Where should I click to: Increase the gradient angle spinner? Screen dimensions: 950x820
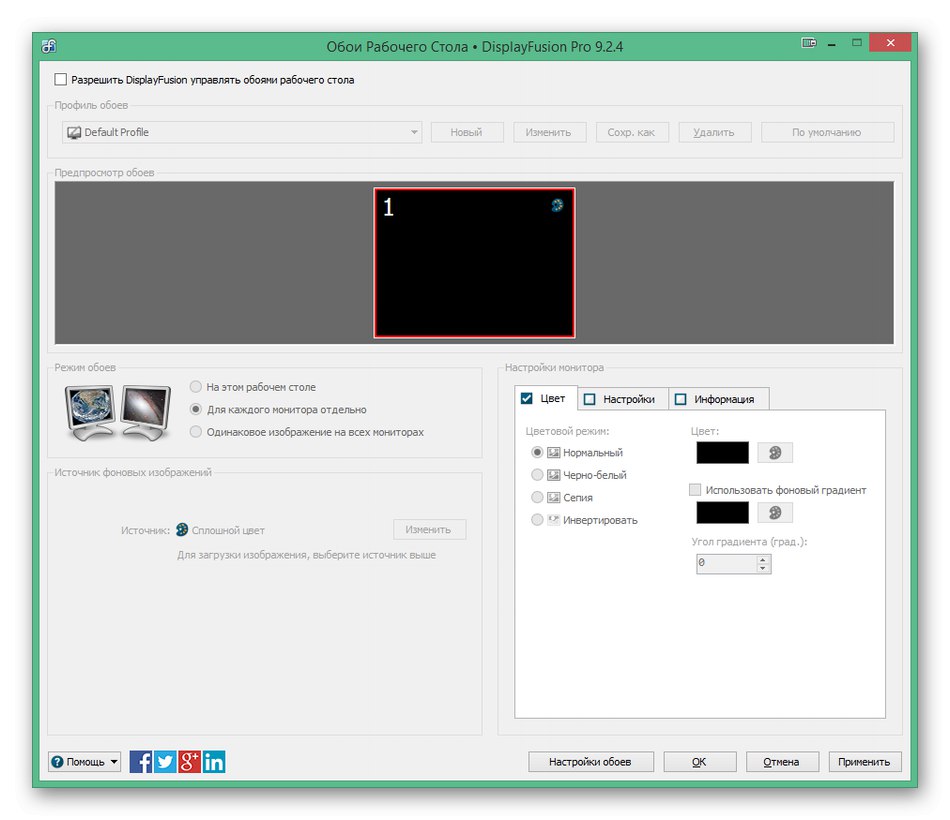click(x=763, y=559)
